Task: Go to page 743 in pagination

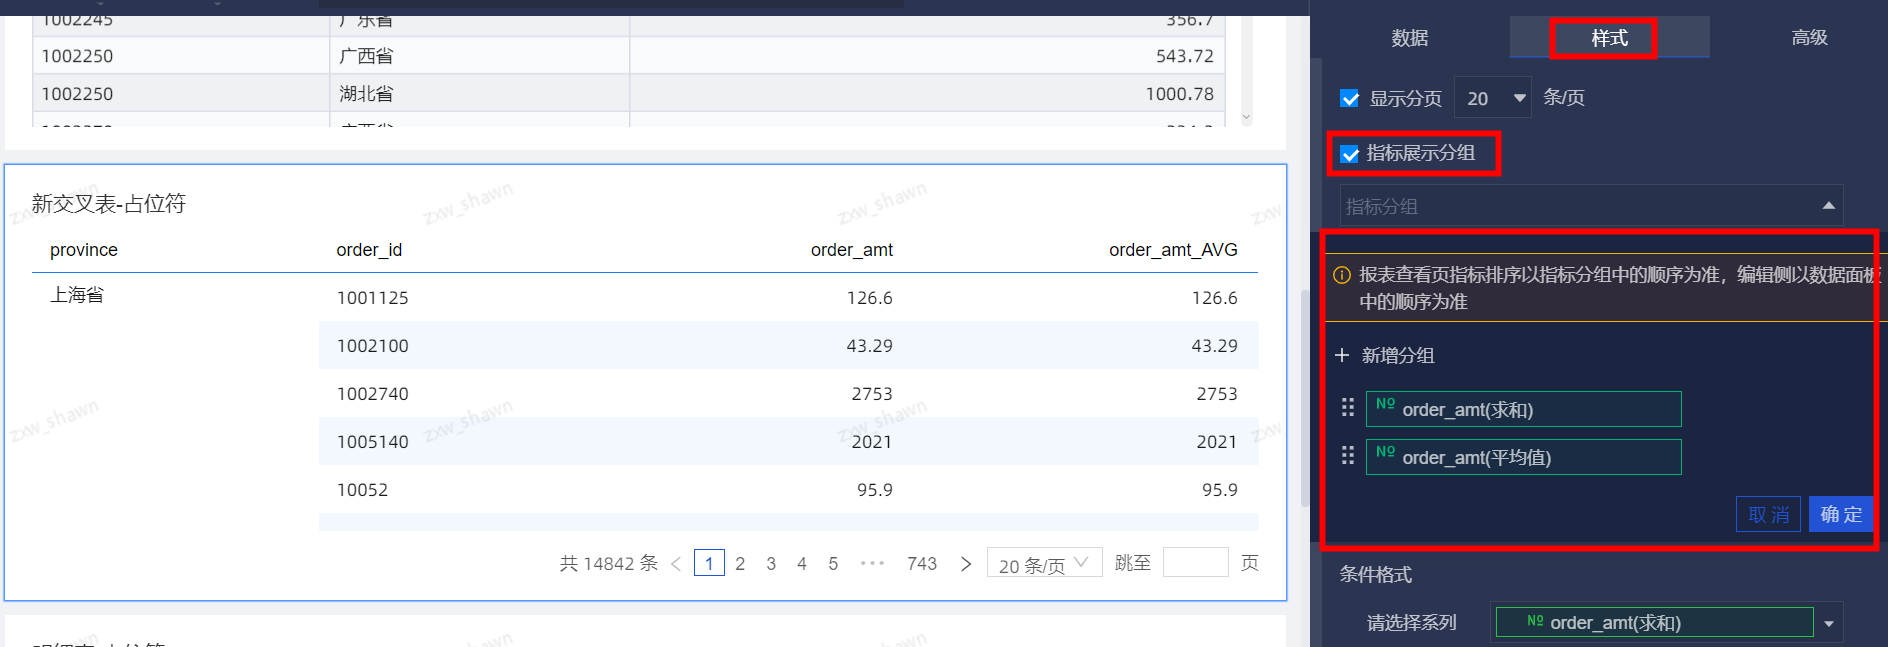Action: pos(921,564)
